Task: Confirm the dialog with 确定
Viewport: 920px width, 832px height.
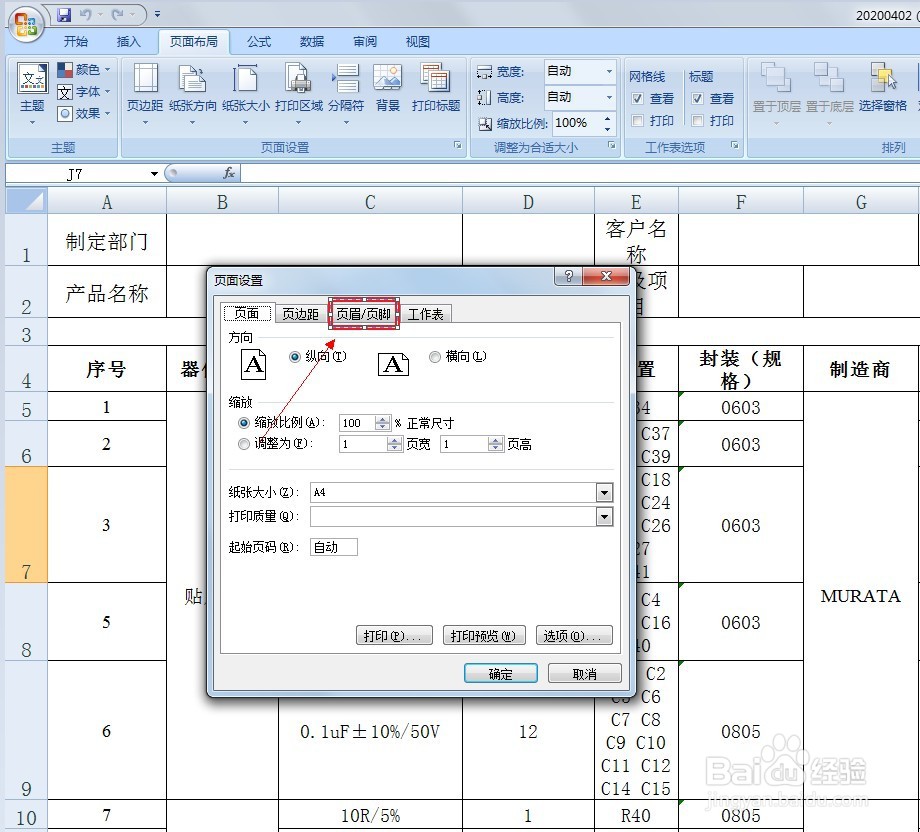Action: (500, 673)
